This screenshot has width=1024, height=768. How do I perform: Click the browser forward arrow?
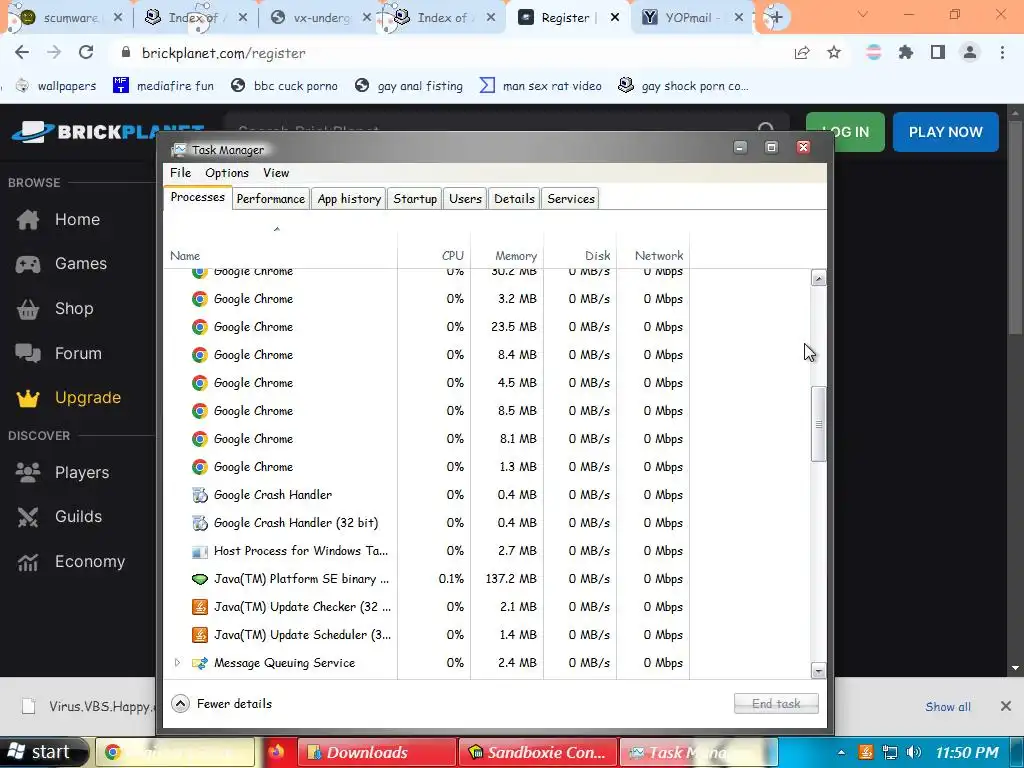click(54, 53)
